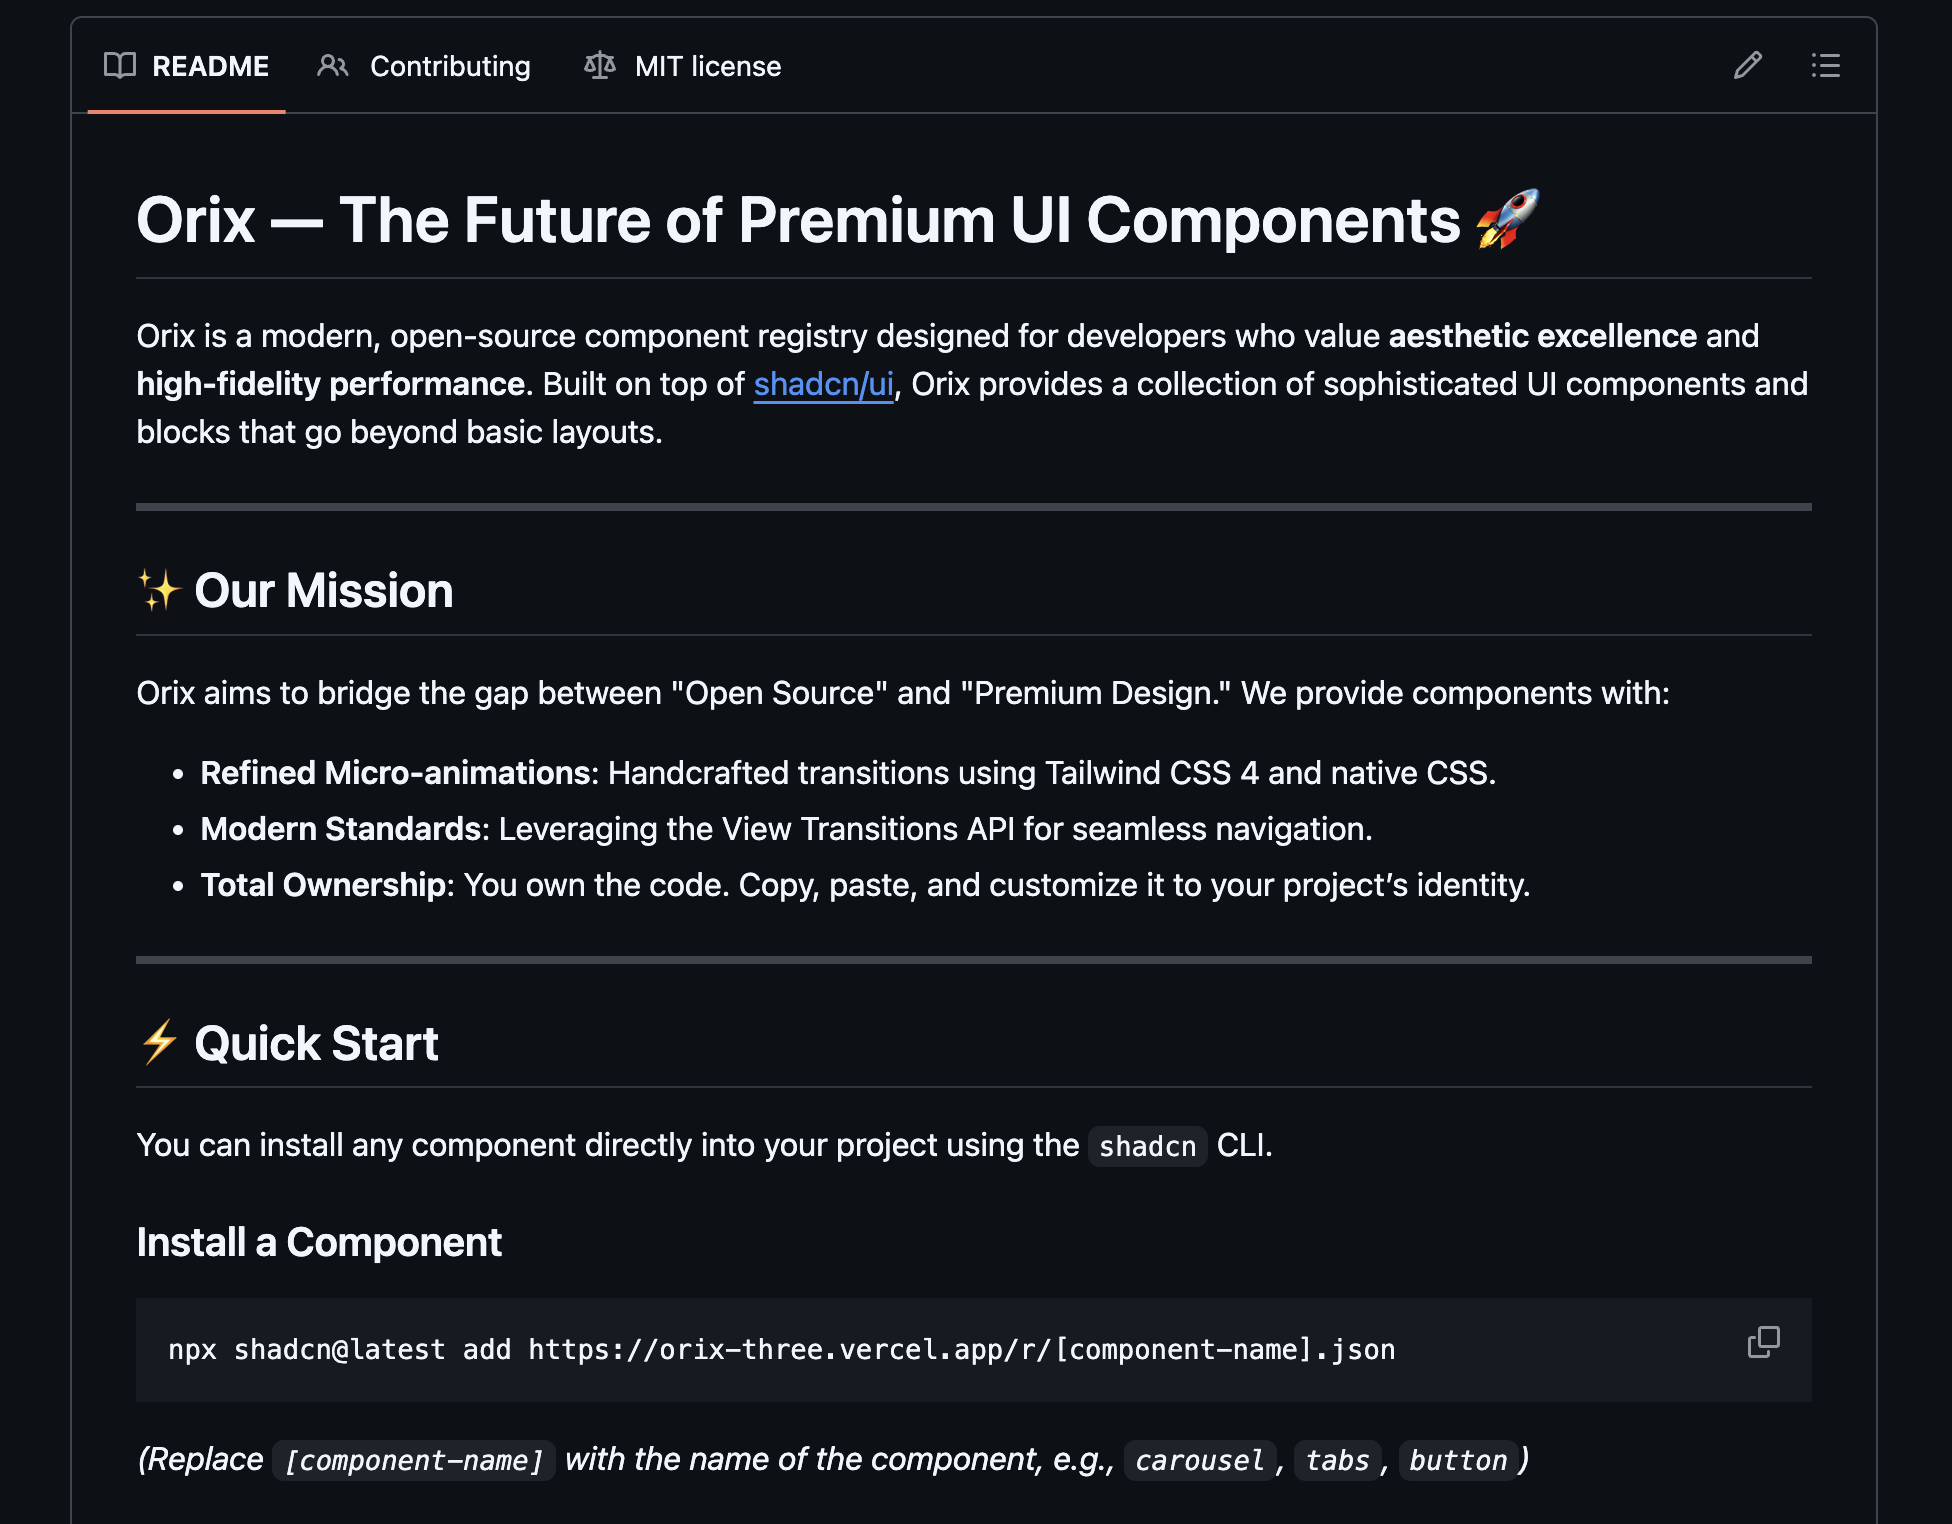Click the main Orix title heading
This screenshot has height=1524, width=1952.
[797, 220]
